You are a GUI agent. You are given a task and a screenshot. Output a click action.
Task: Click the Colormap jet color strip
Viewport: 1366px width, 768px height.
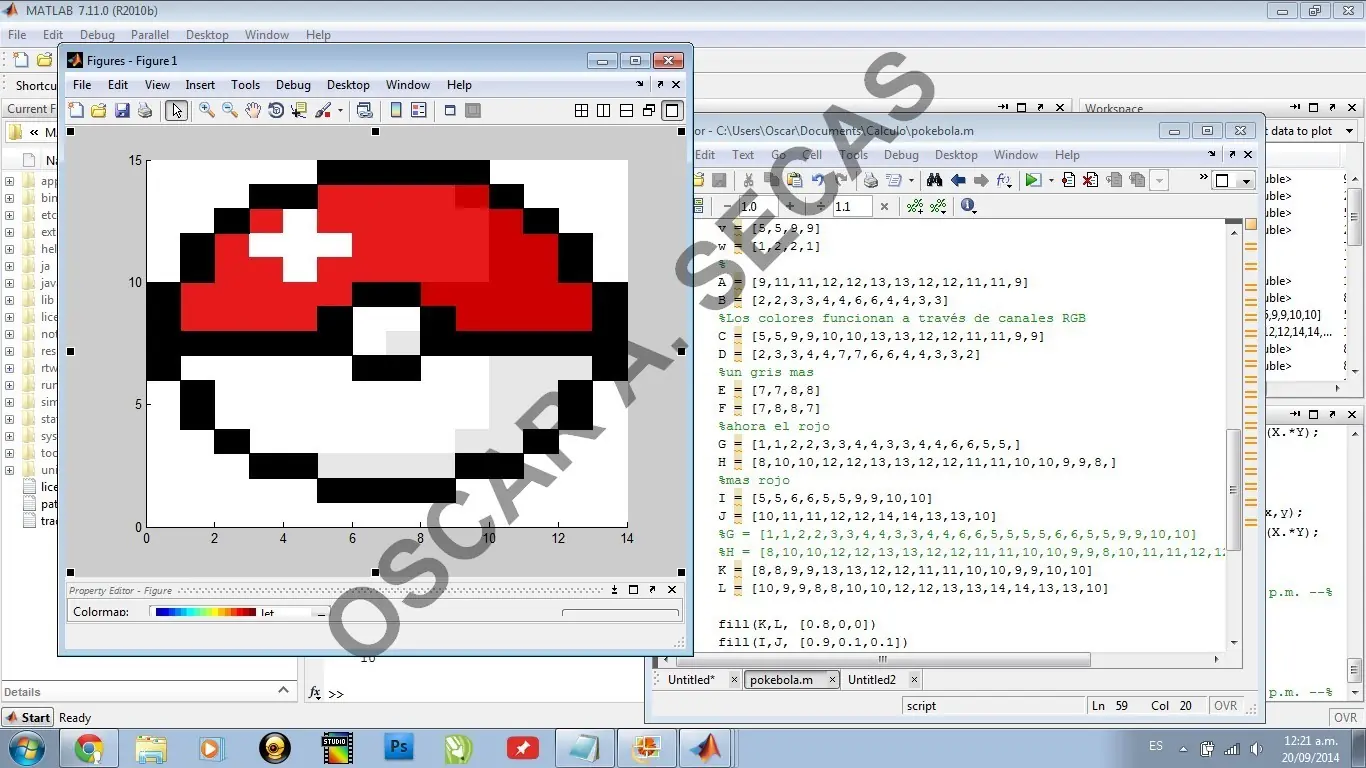(x=206, y=612)
